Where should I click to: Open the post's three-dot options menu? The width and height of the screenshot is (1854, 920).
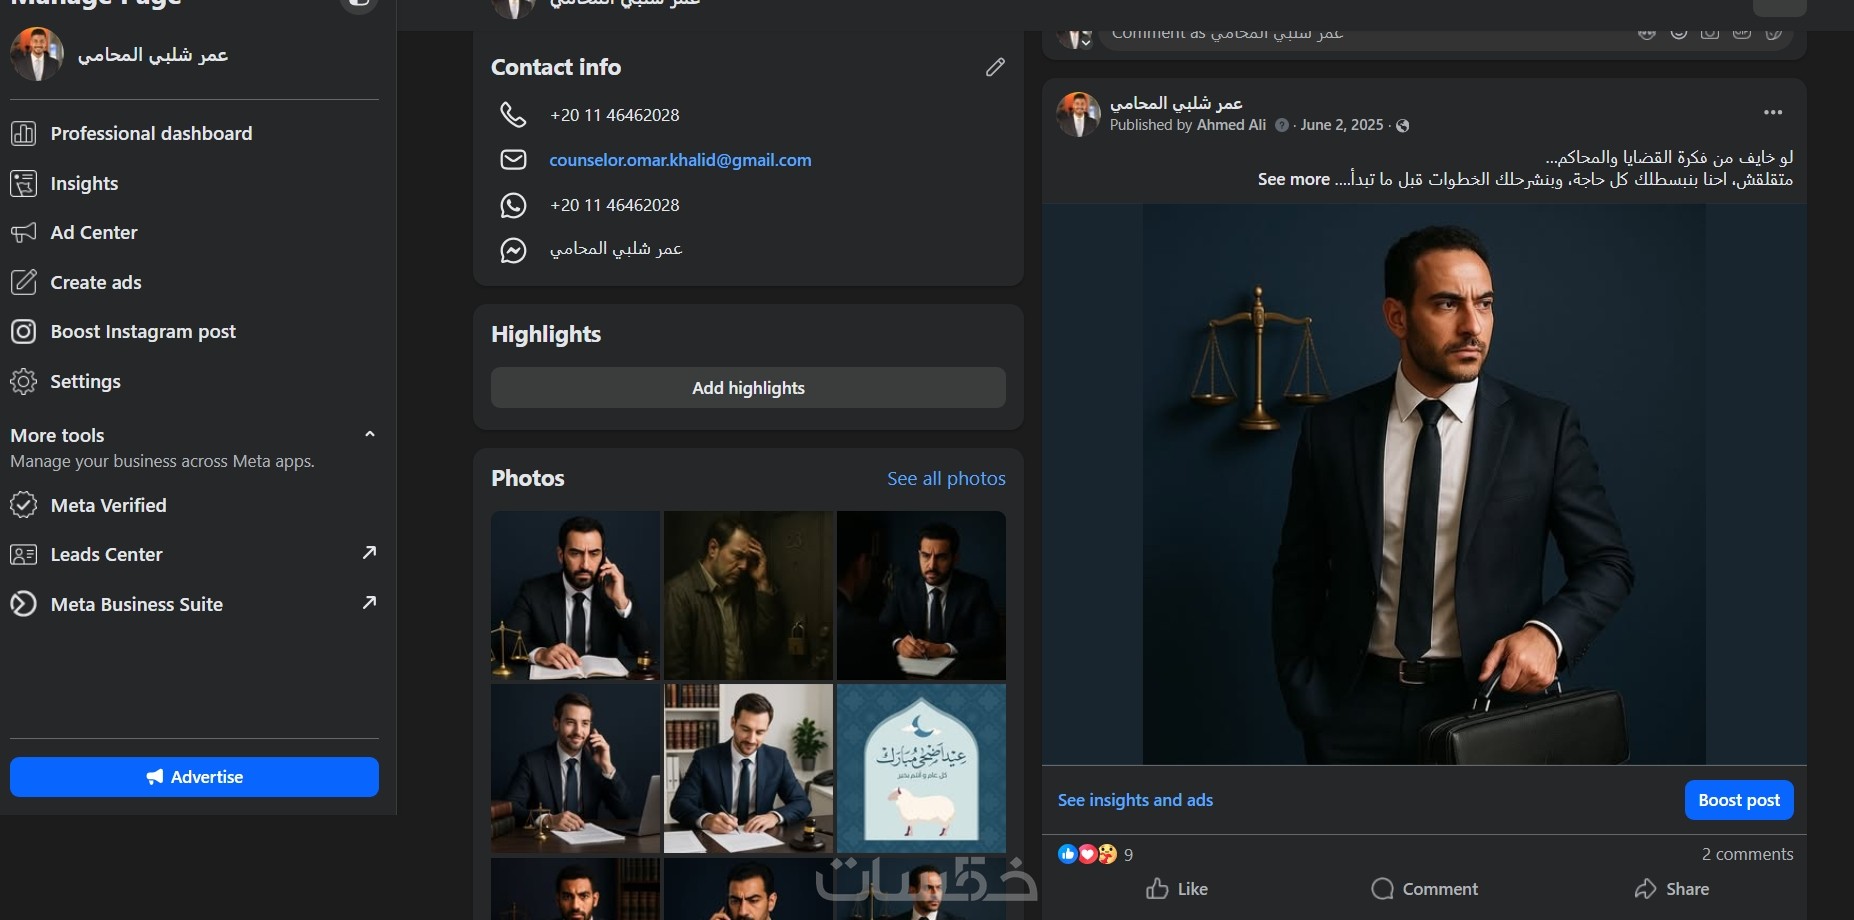coord(1773,112)
